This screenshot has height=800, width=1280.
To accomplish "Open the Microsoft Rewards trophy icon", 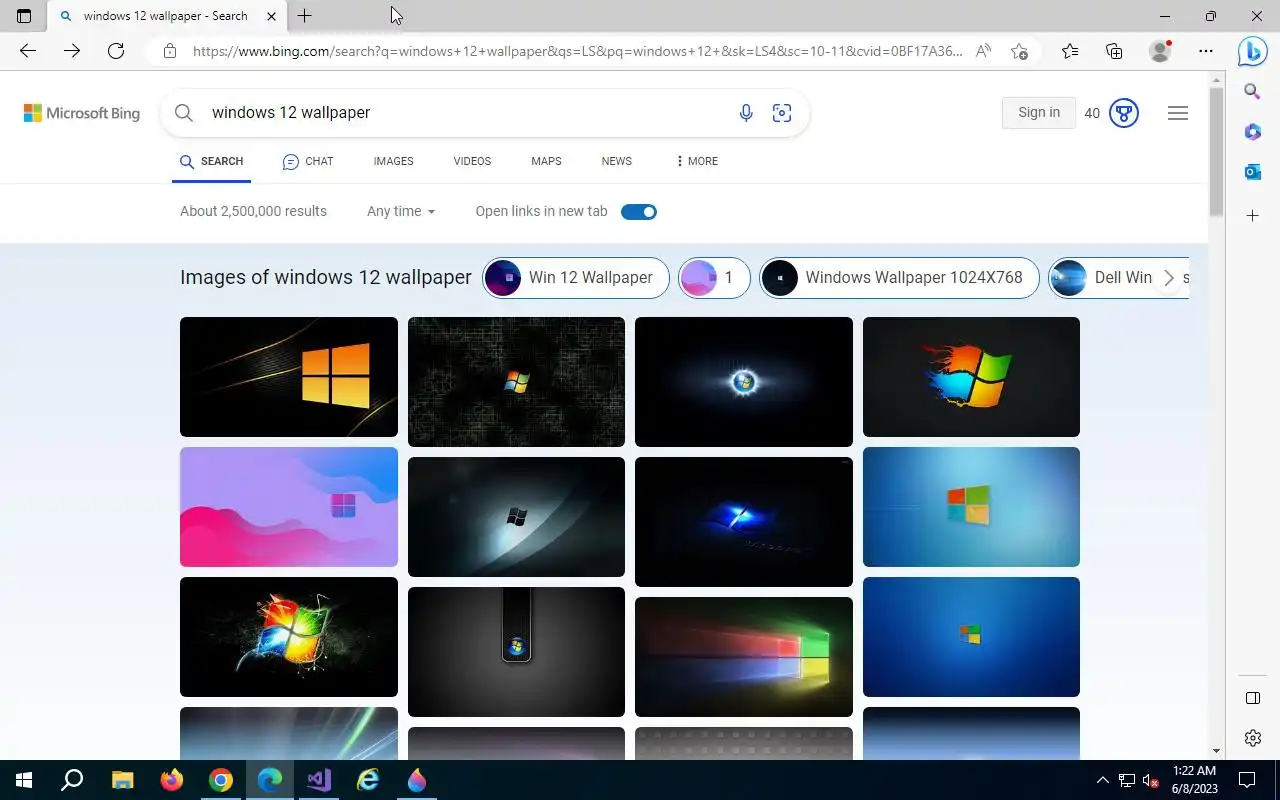I will point(1124,113).
